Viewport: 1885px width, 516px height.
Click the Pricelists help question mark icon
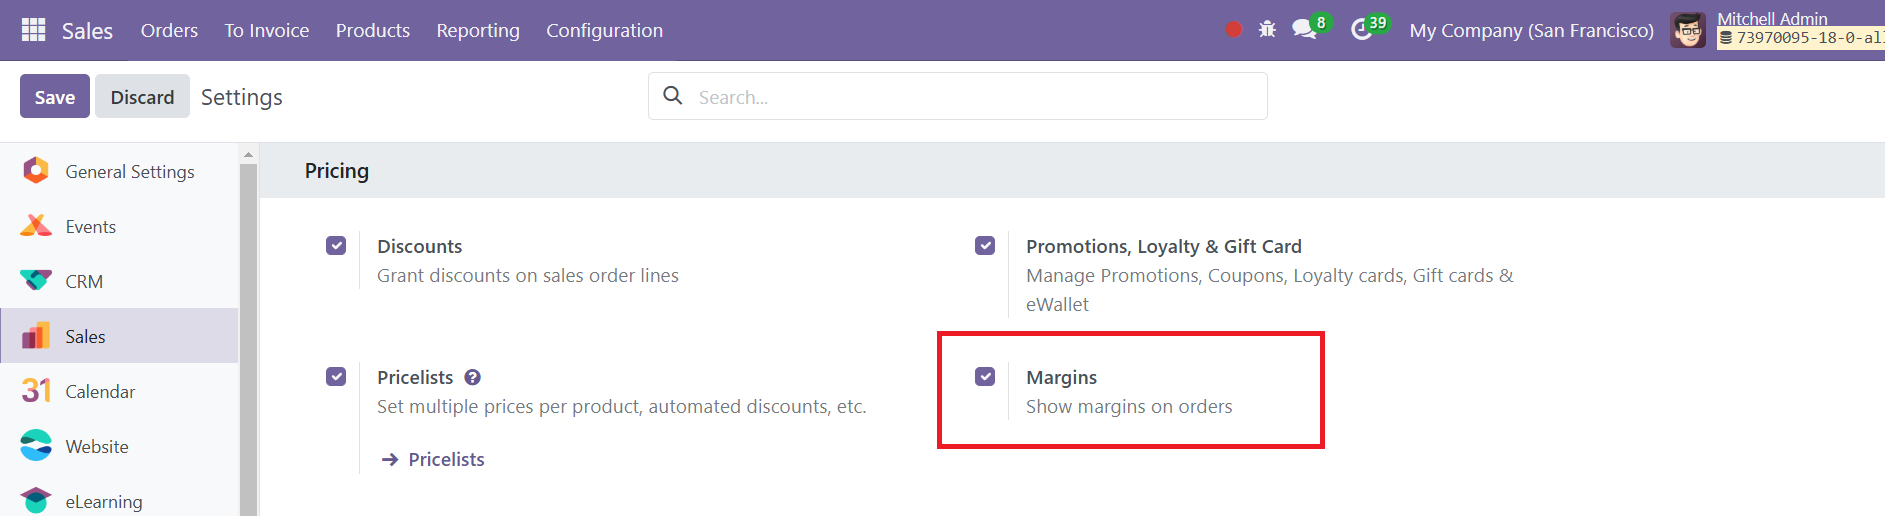click(473, 377)
